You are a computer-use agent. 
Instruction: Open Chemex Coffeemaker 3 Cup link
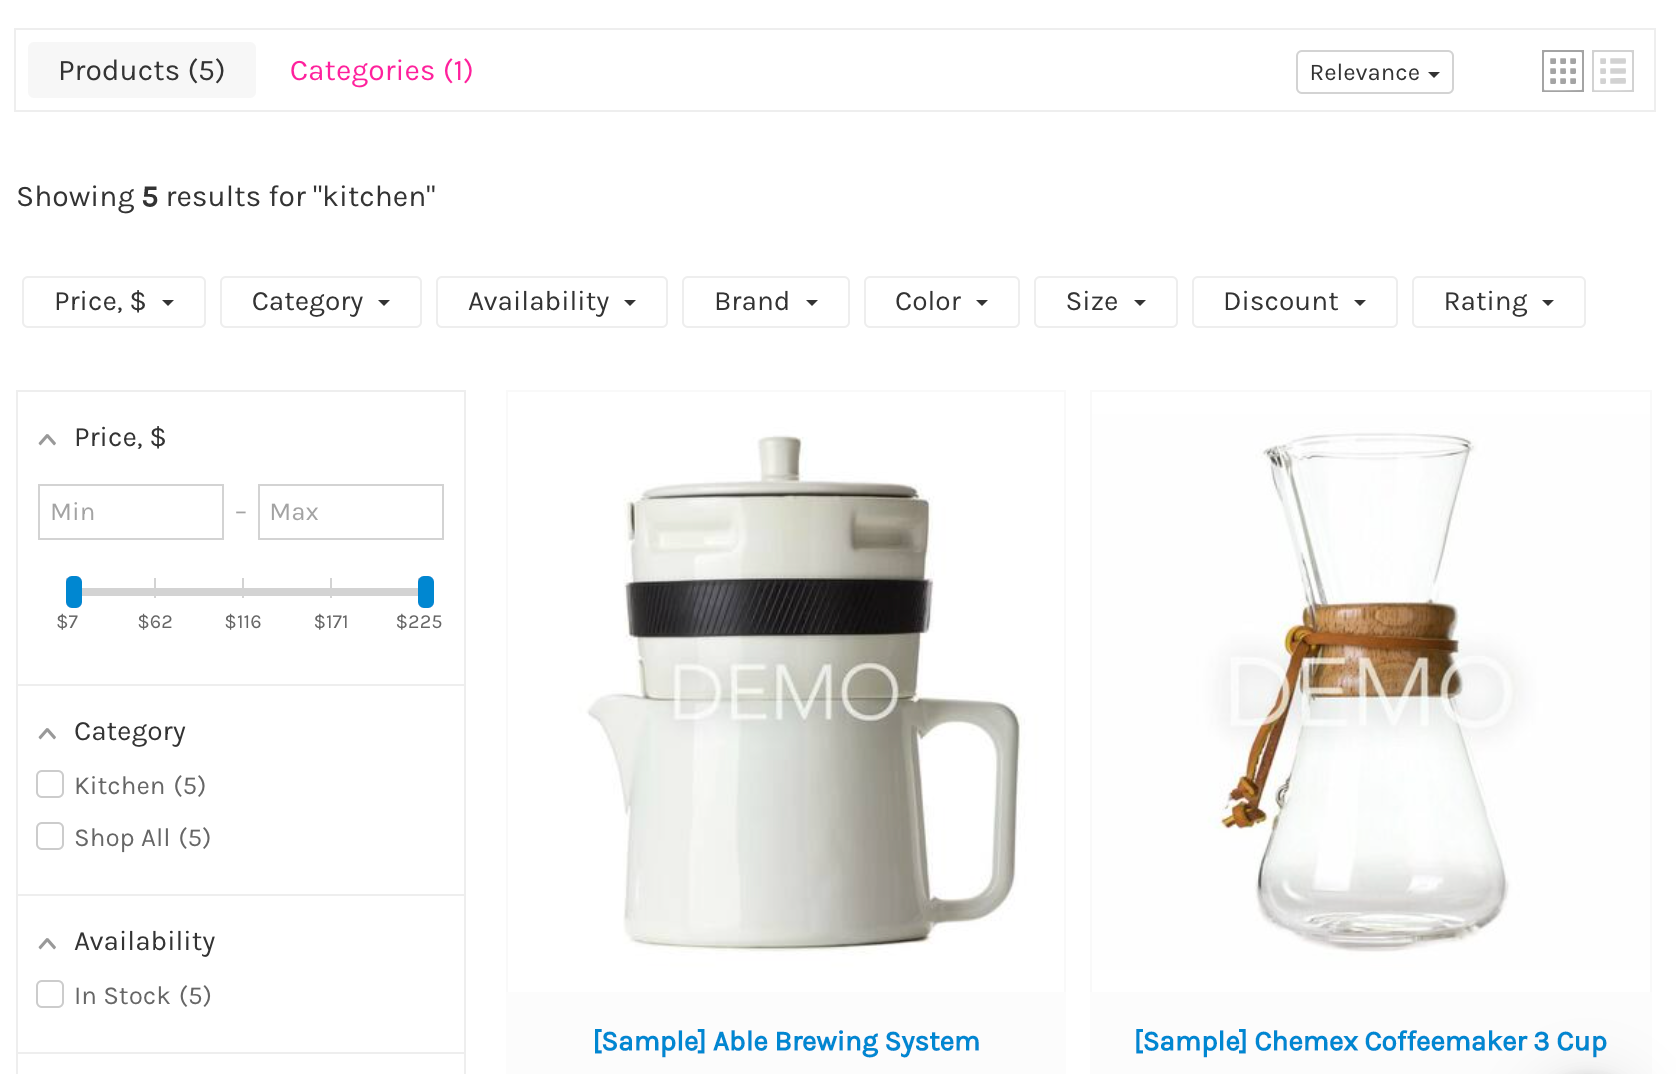point(1370,1041)
